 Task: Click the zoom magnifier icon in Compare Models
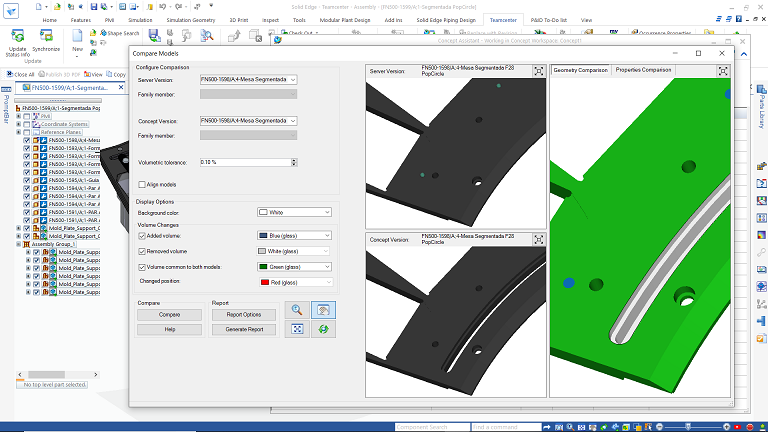click(296, 311)
